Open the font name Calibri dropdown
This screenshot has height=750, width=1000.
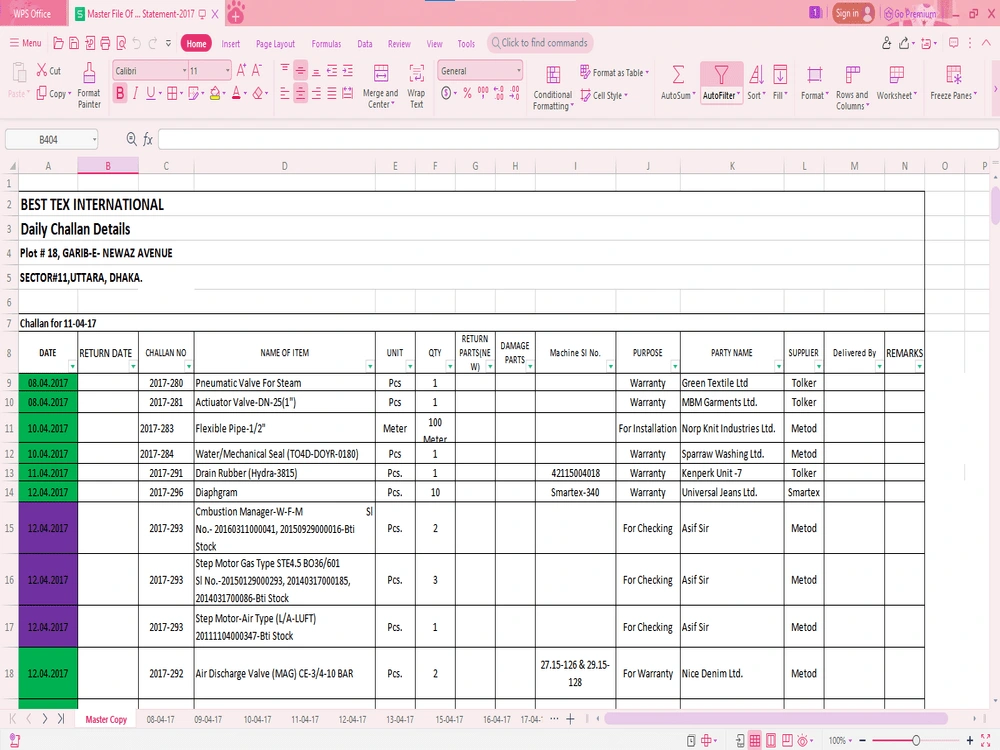[184, 71]
